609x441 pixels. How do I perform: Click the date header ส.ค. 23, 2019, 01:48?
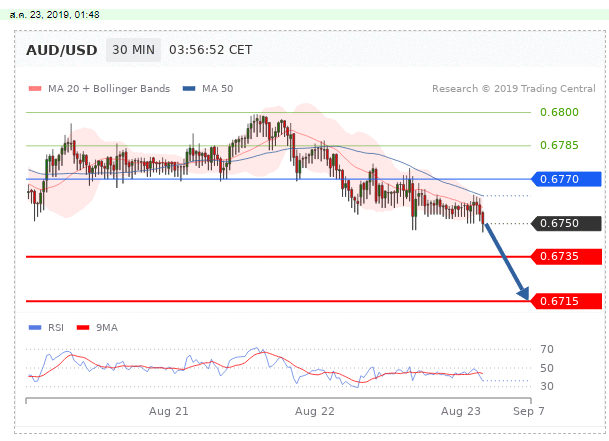(55, 15)
